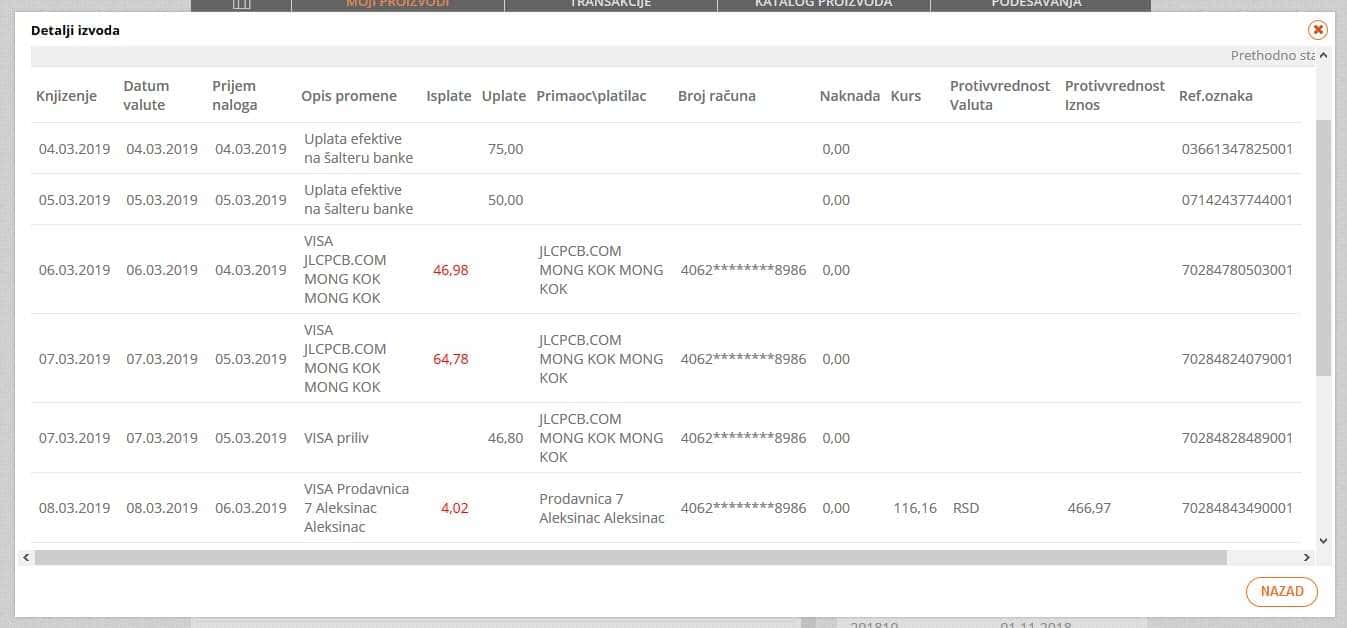1347x628 pixels.
Task: Click Knjizenje column header
Action: pos(66,96)
